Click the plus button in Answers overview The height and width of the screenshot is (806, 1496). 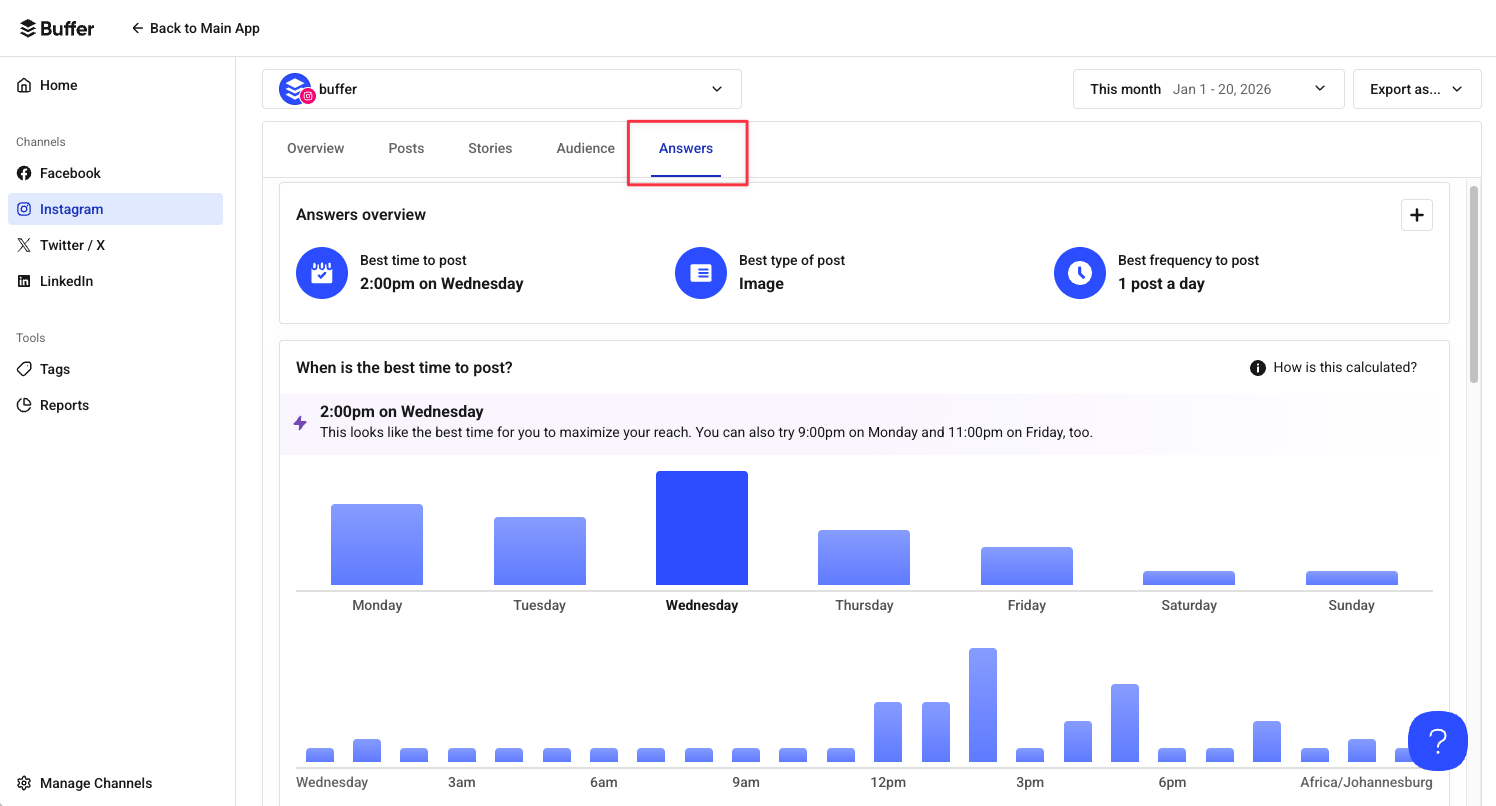[1416, 215]
